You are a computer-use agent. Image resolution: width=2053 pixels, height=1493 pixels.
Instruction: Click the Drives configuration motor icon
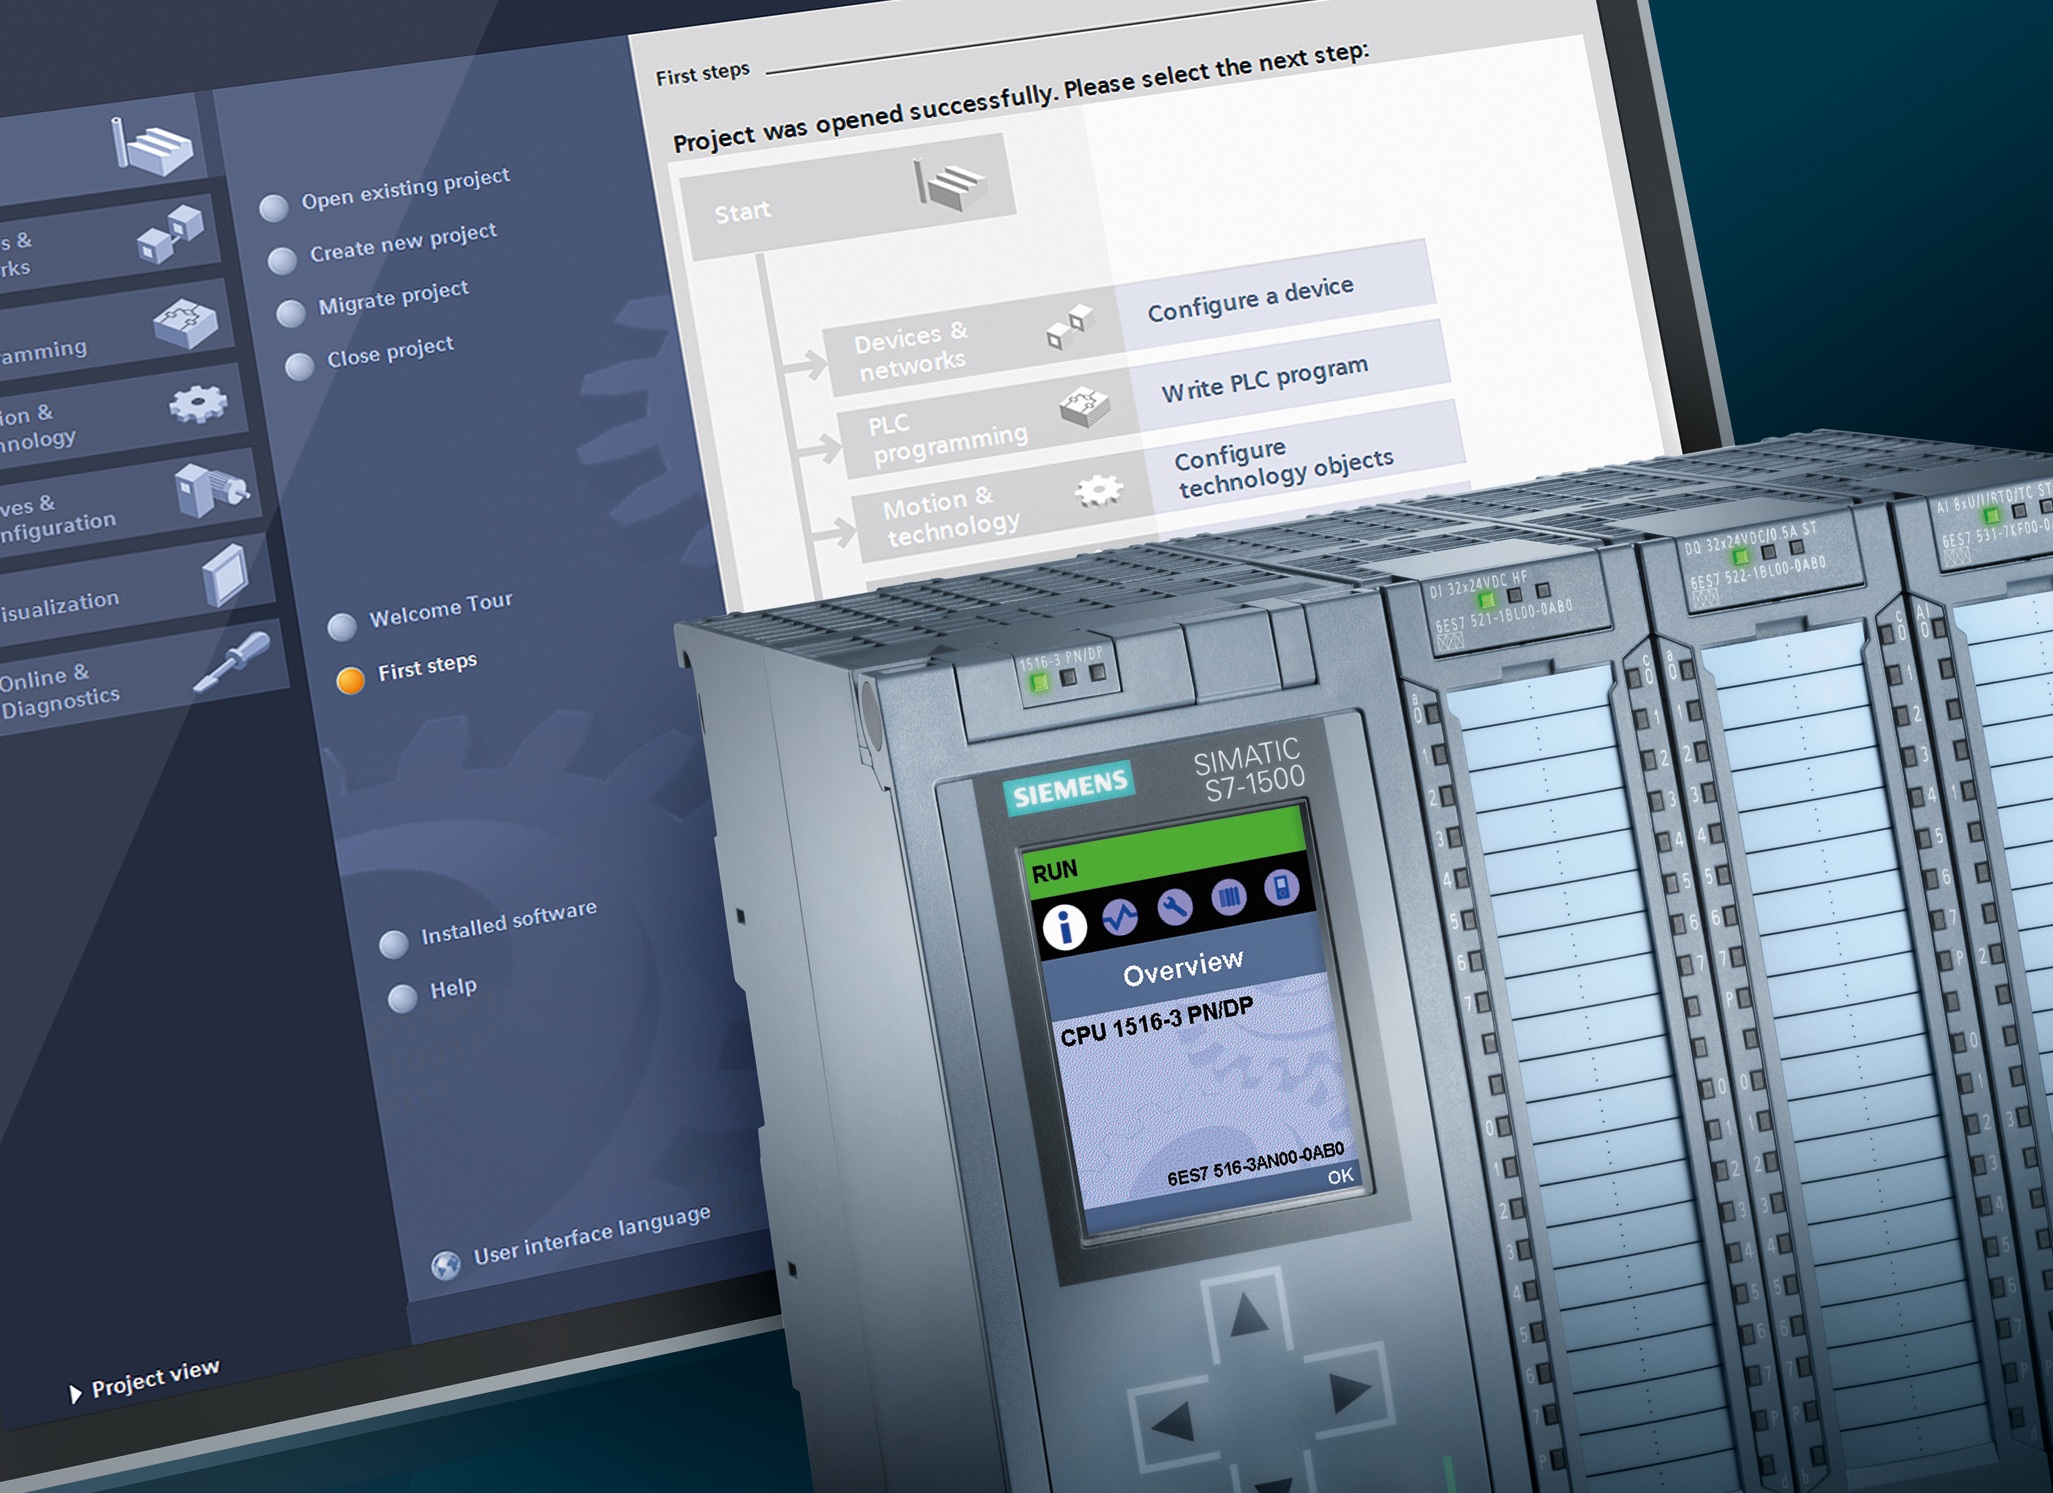pyautogui.click(x=211, y=488)
